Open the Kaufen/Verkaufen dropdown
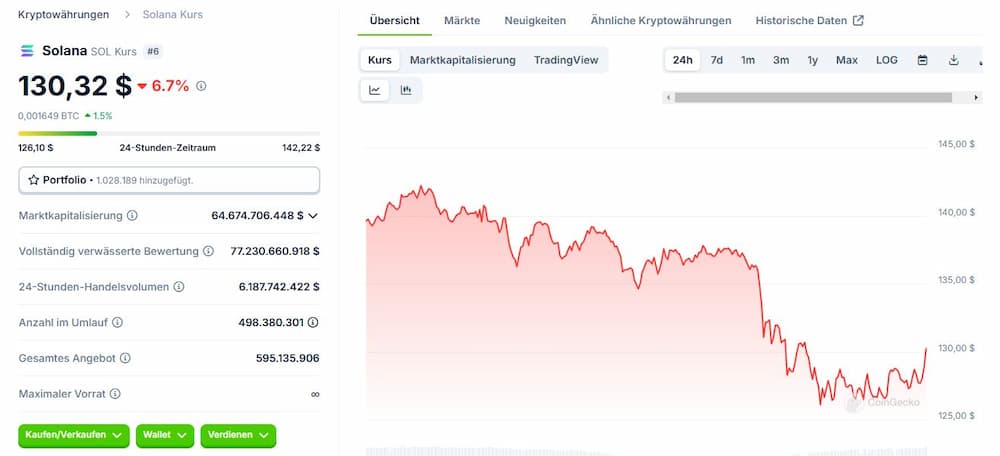This screenshot has height=456, width=1000. coord(74,435)
